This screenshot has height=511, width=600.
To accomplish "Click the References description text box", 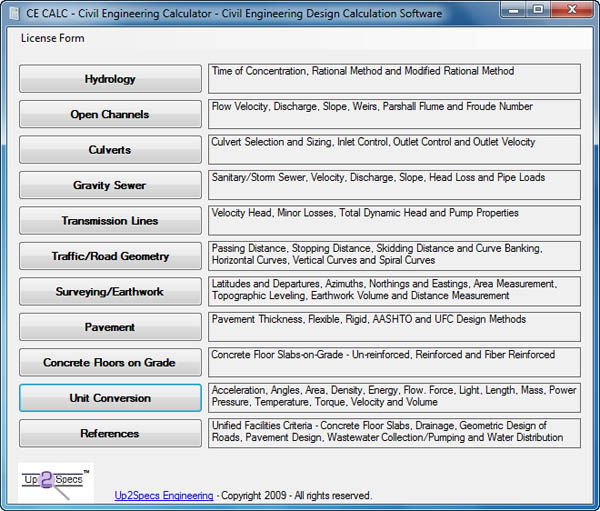I will coord(394,433).
